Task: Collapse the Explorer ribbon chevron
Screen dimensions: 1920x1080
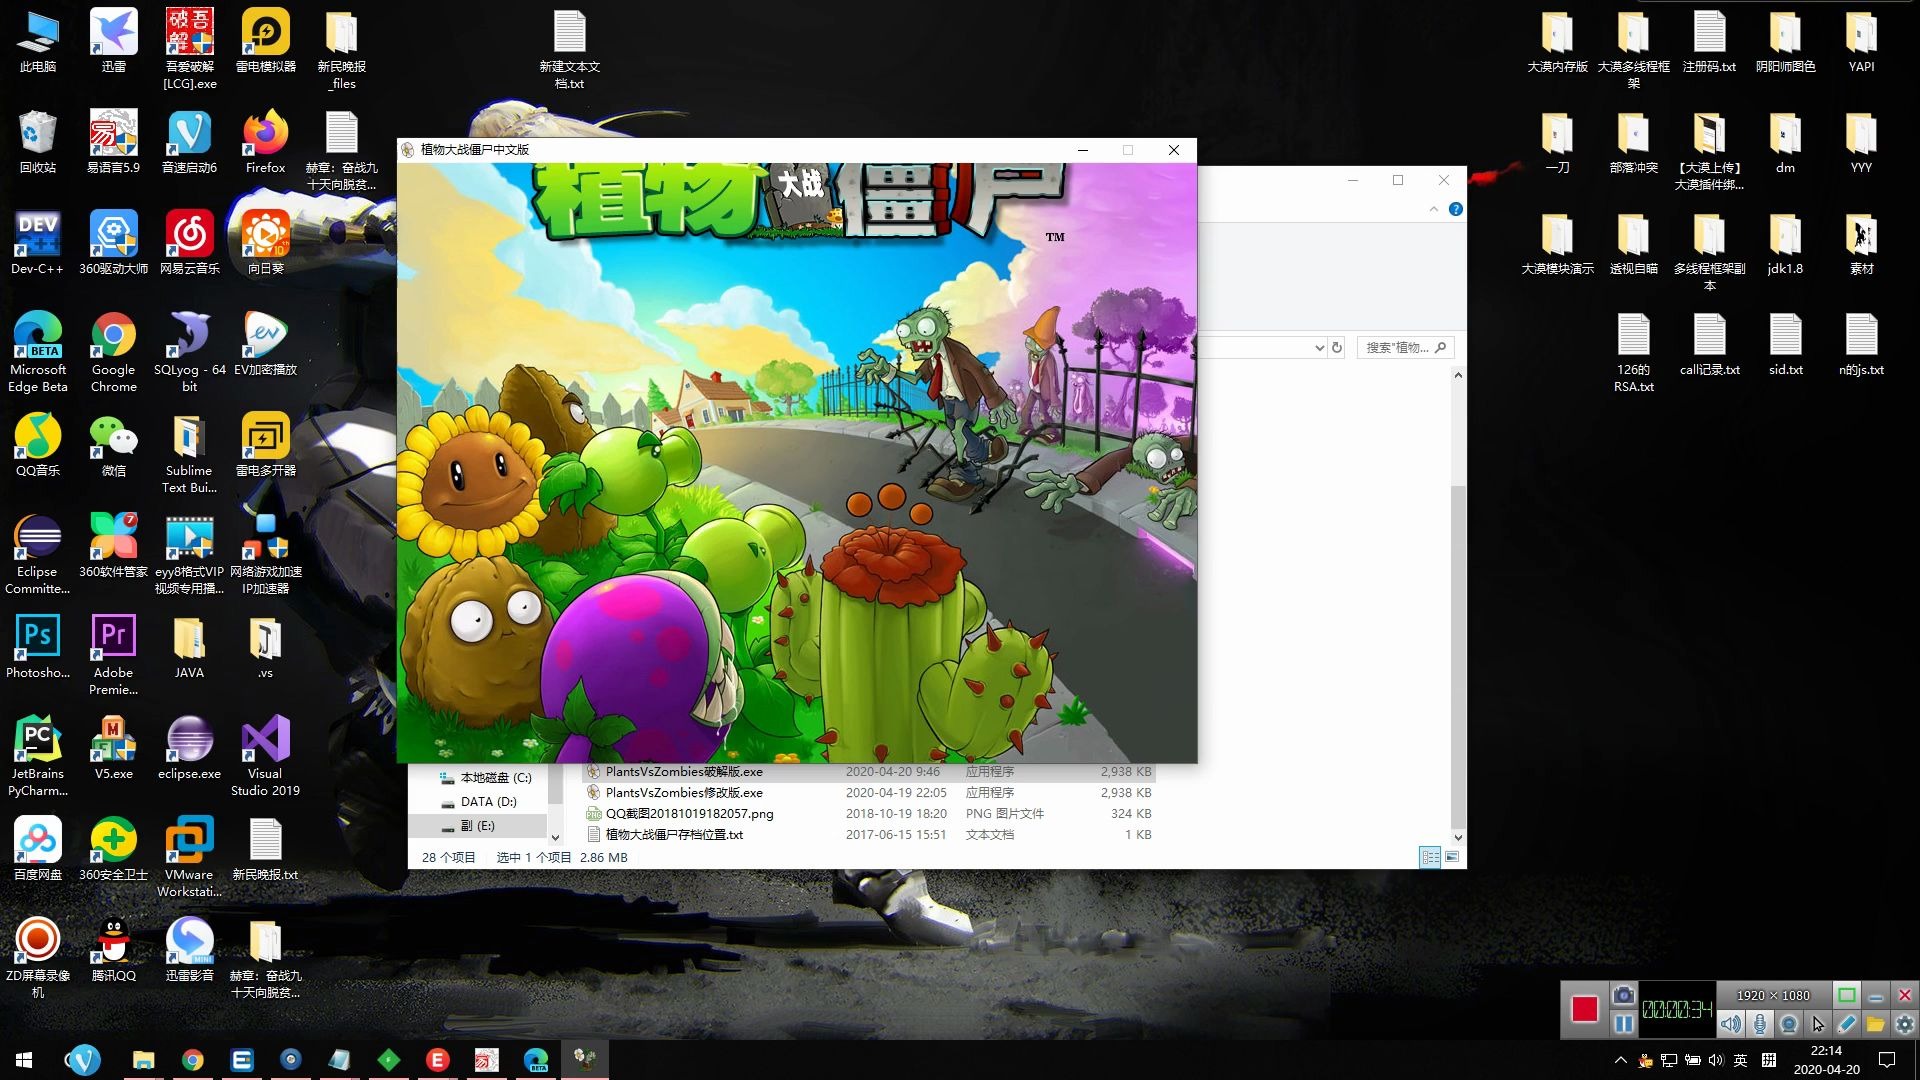Action: [1433, 209]
